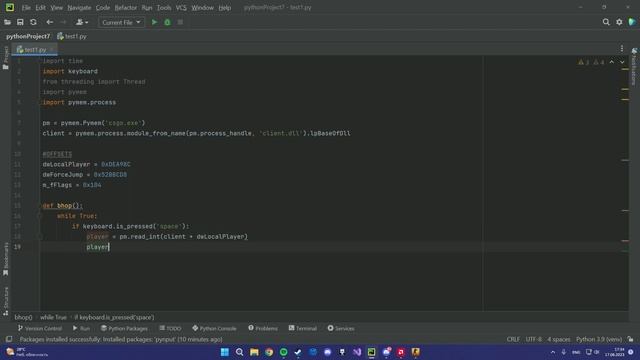Open the Edit menu
This screenshot has width=640, height=360.
40,7
